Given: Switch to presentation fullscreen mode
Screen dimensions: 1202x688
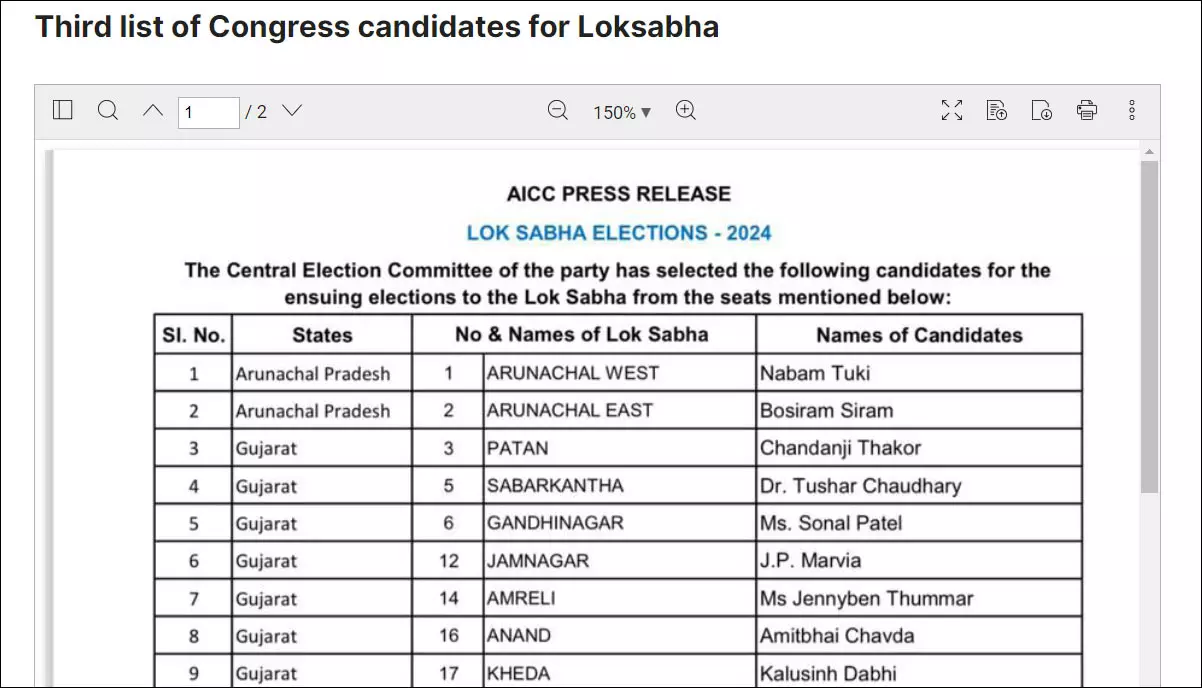Looking at the screenshot, I should 952,110.
